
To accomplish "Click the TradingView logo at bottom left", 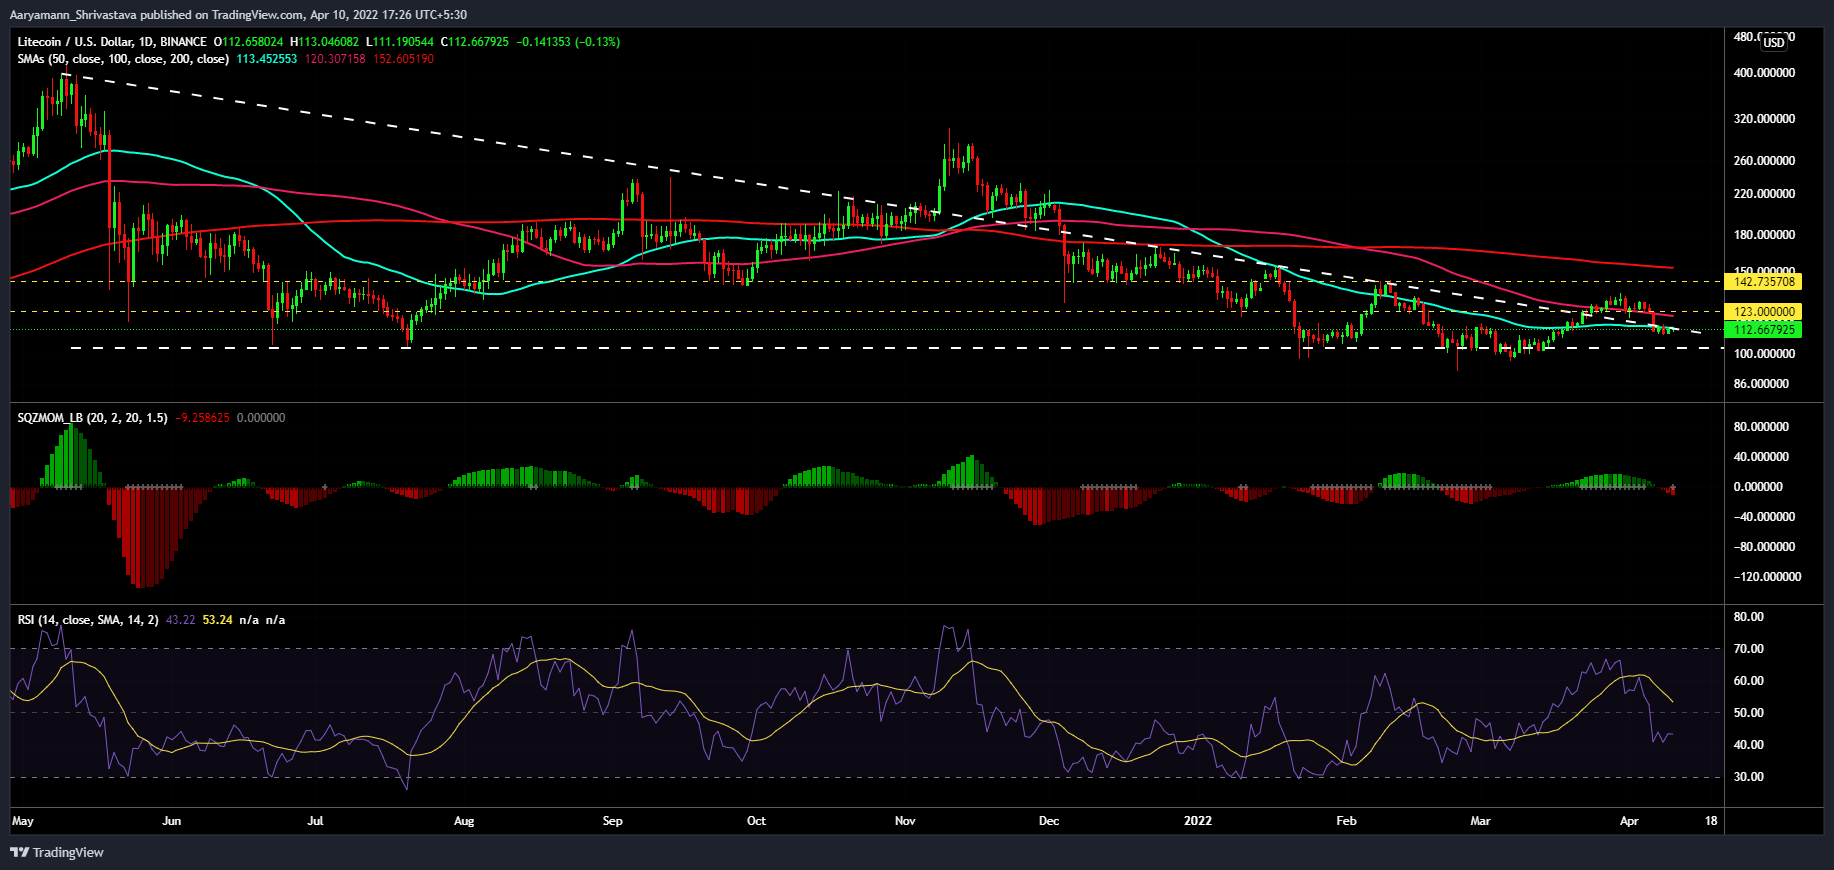I will (57, 852).
